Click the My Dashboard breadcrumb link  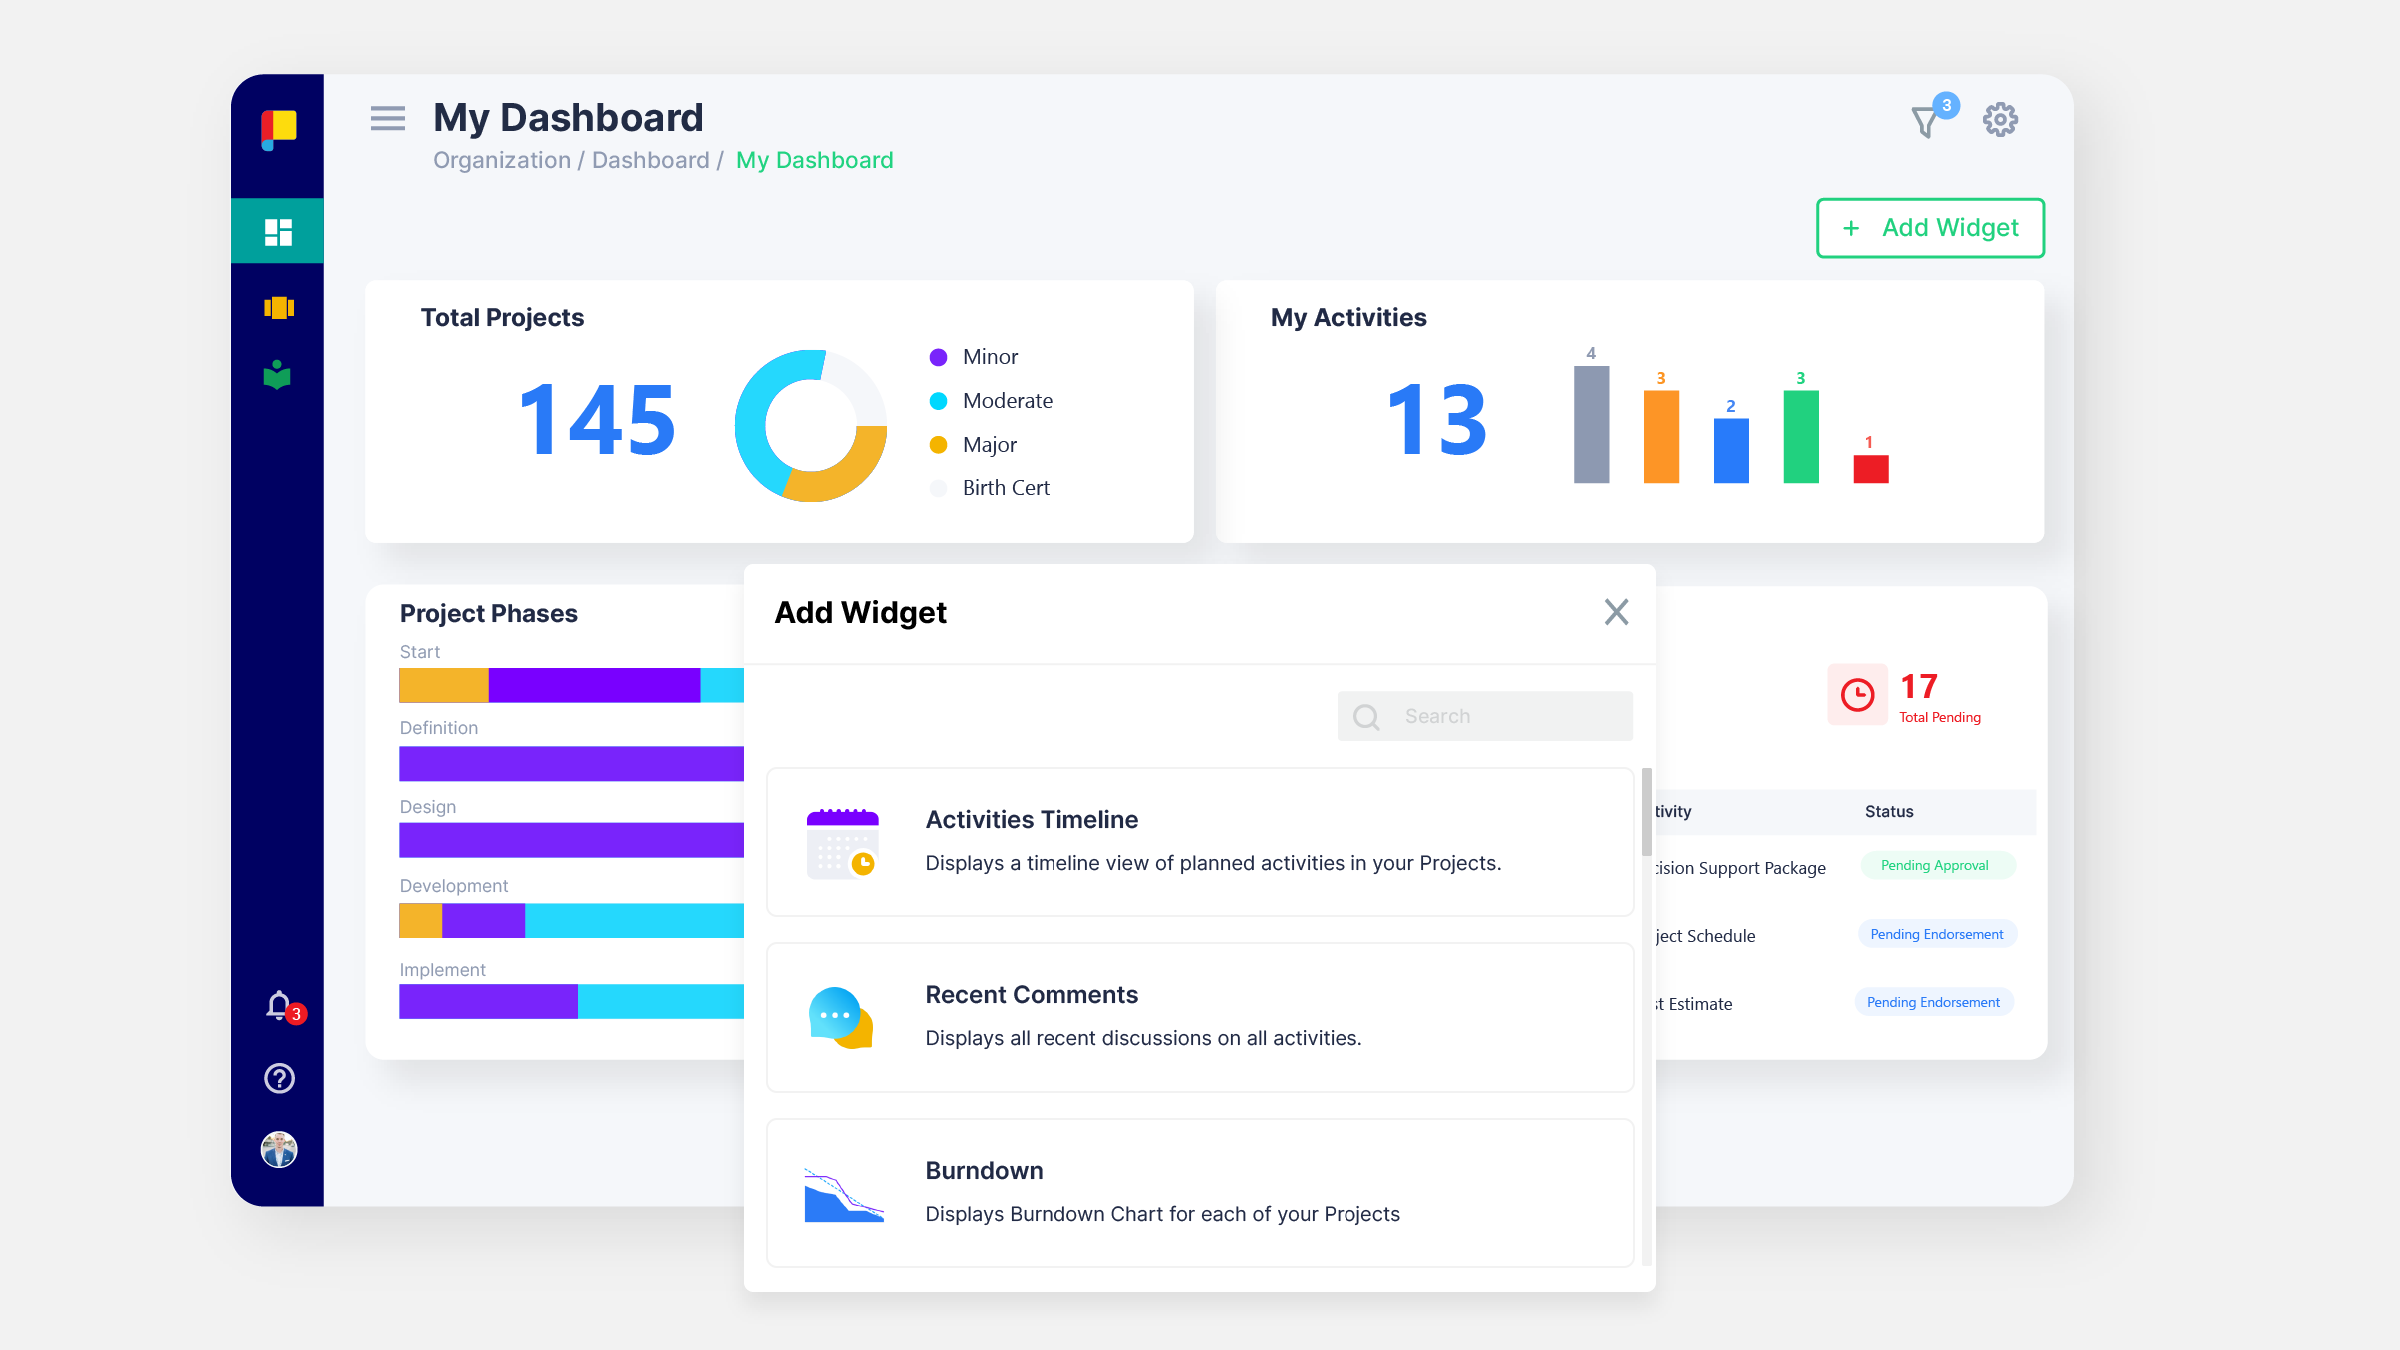coord(814,160)
